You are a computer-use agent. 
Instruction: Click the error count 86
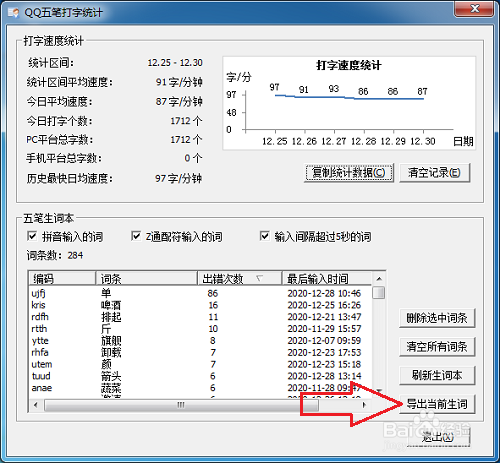pos(213,293)
